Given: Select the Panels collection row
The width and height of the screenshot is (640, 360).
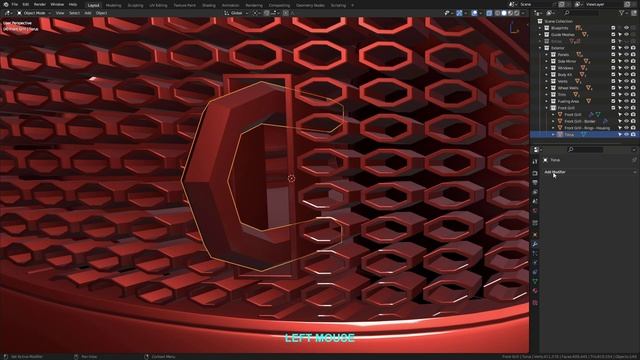Looking at the screenshot, I should coord(584,54).
